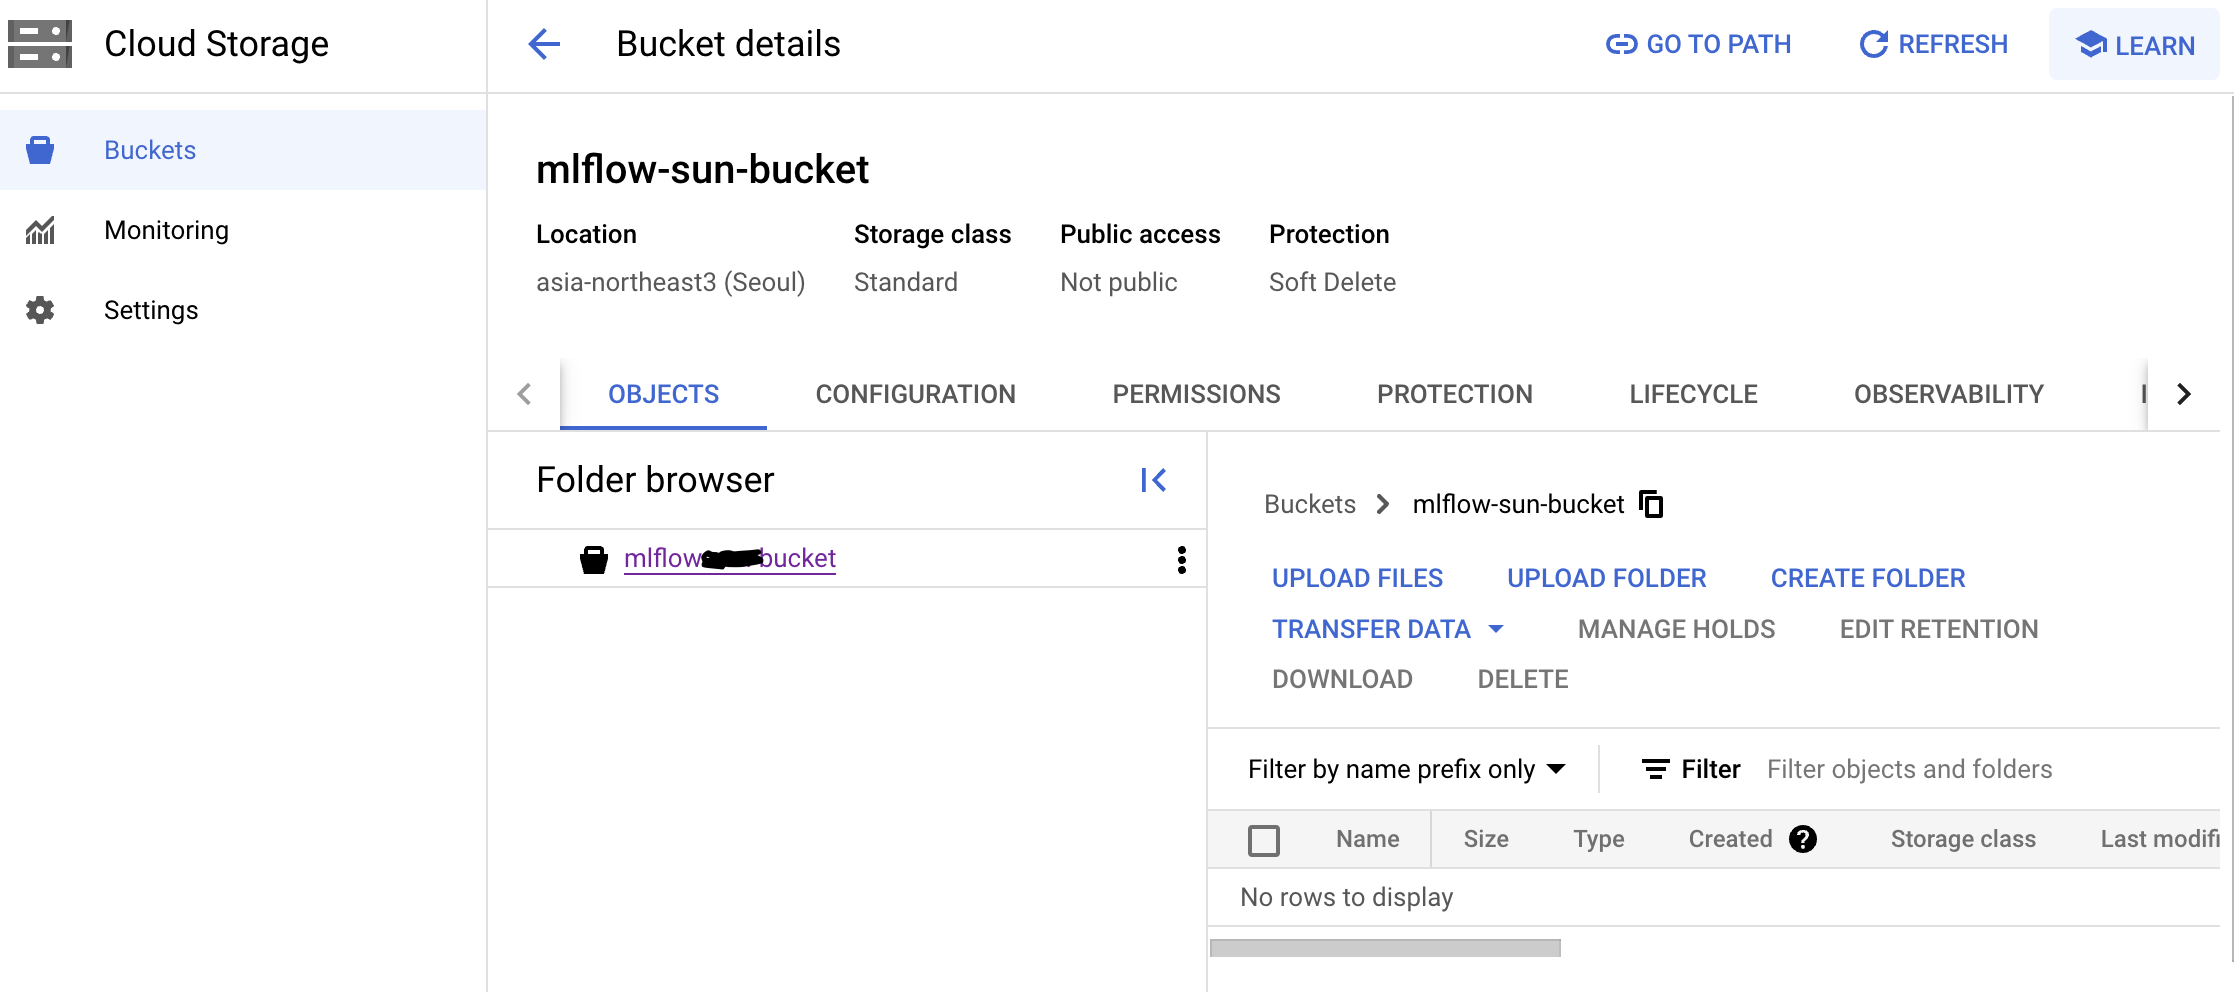Viewport: 2234px width, 992px height.
Task: Click the Refresh button in the header
Action: tap(1933, 44)
